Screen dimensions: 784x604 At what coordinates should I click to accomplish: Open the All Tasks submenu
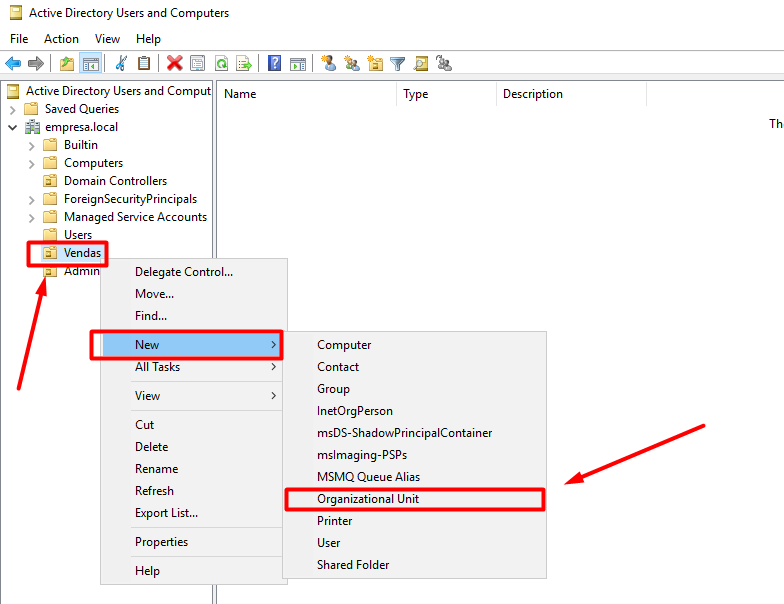tap(194, 366)
